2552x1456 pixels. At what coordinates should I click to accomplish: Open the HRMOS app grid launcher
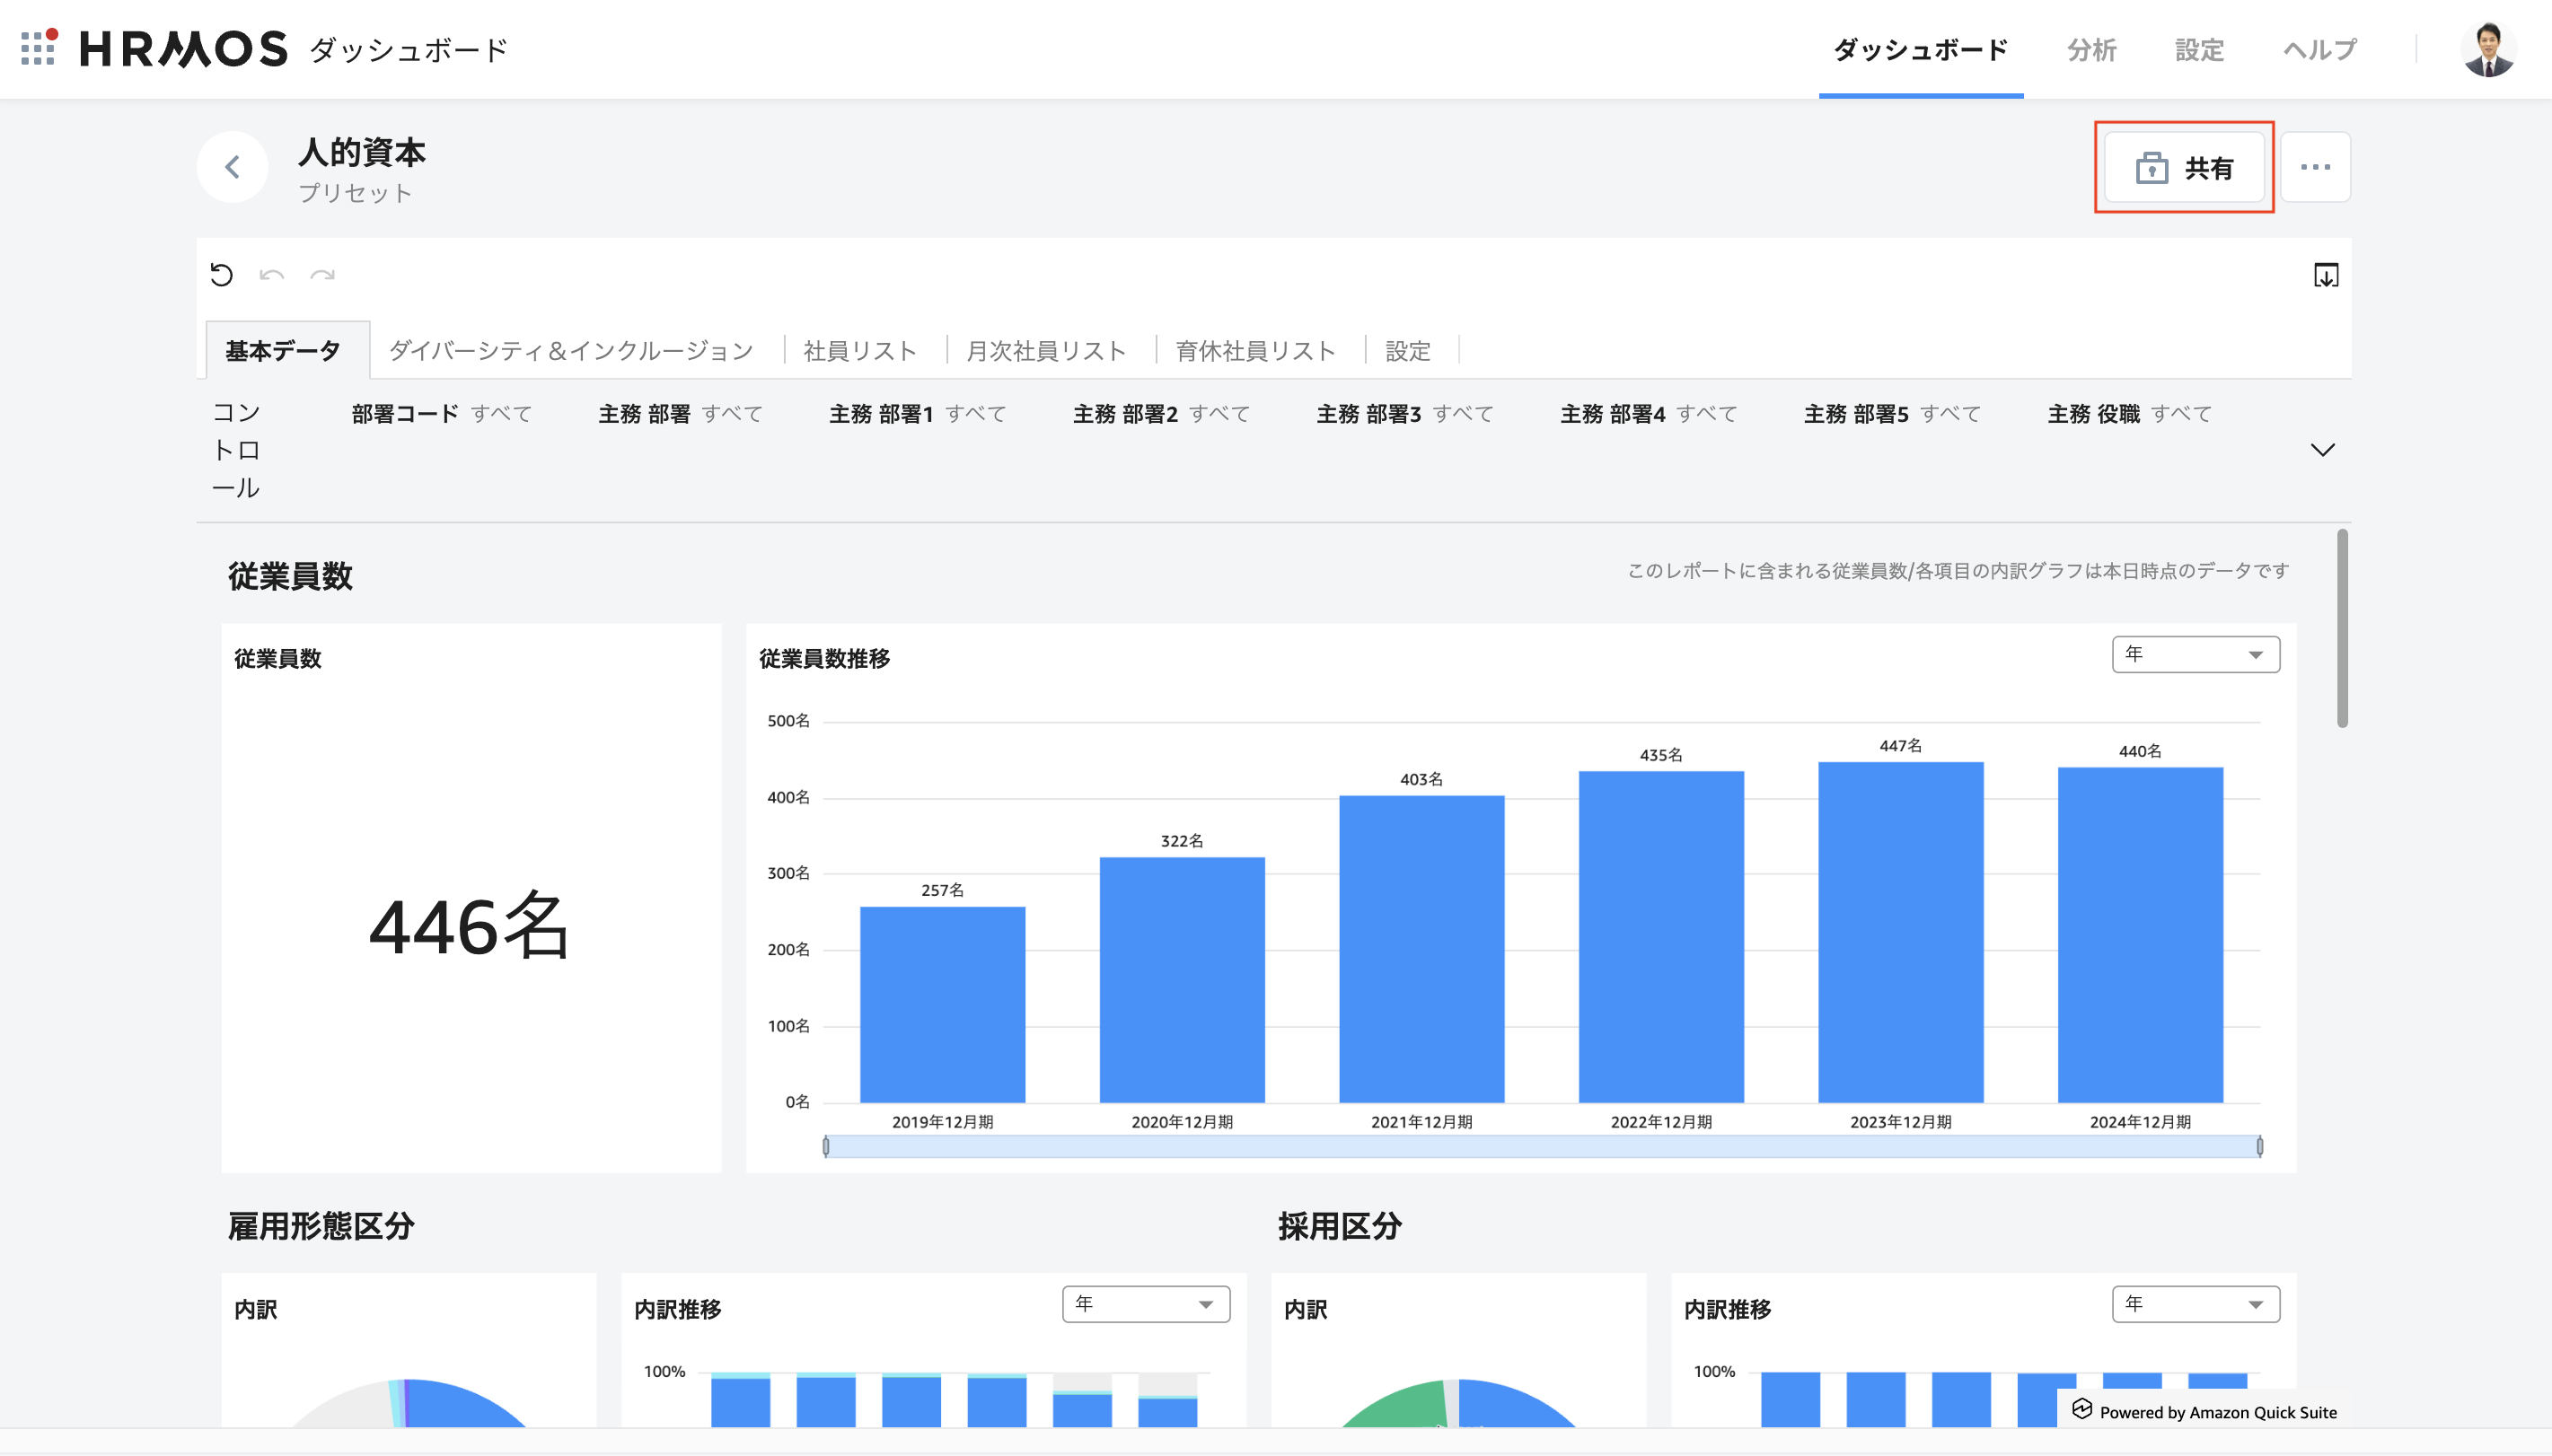click(38, 48)
